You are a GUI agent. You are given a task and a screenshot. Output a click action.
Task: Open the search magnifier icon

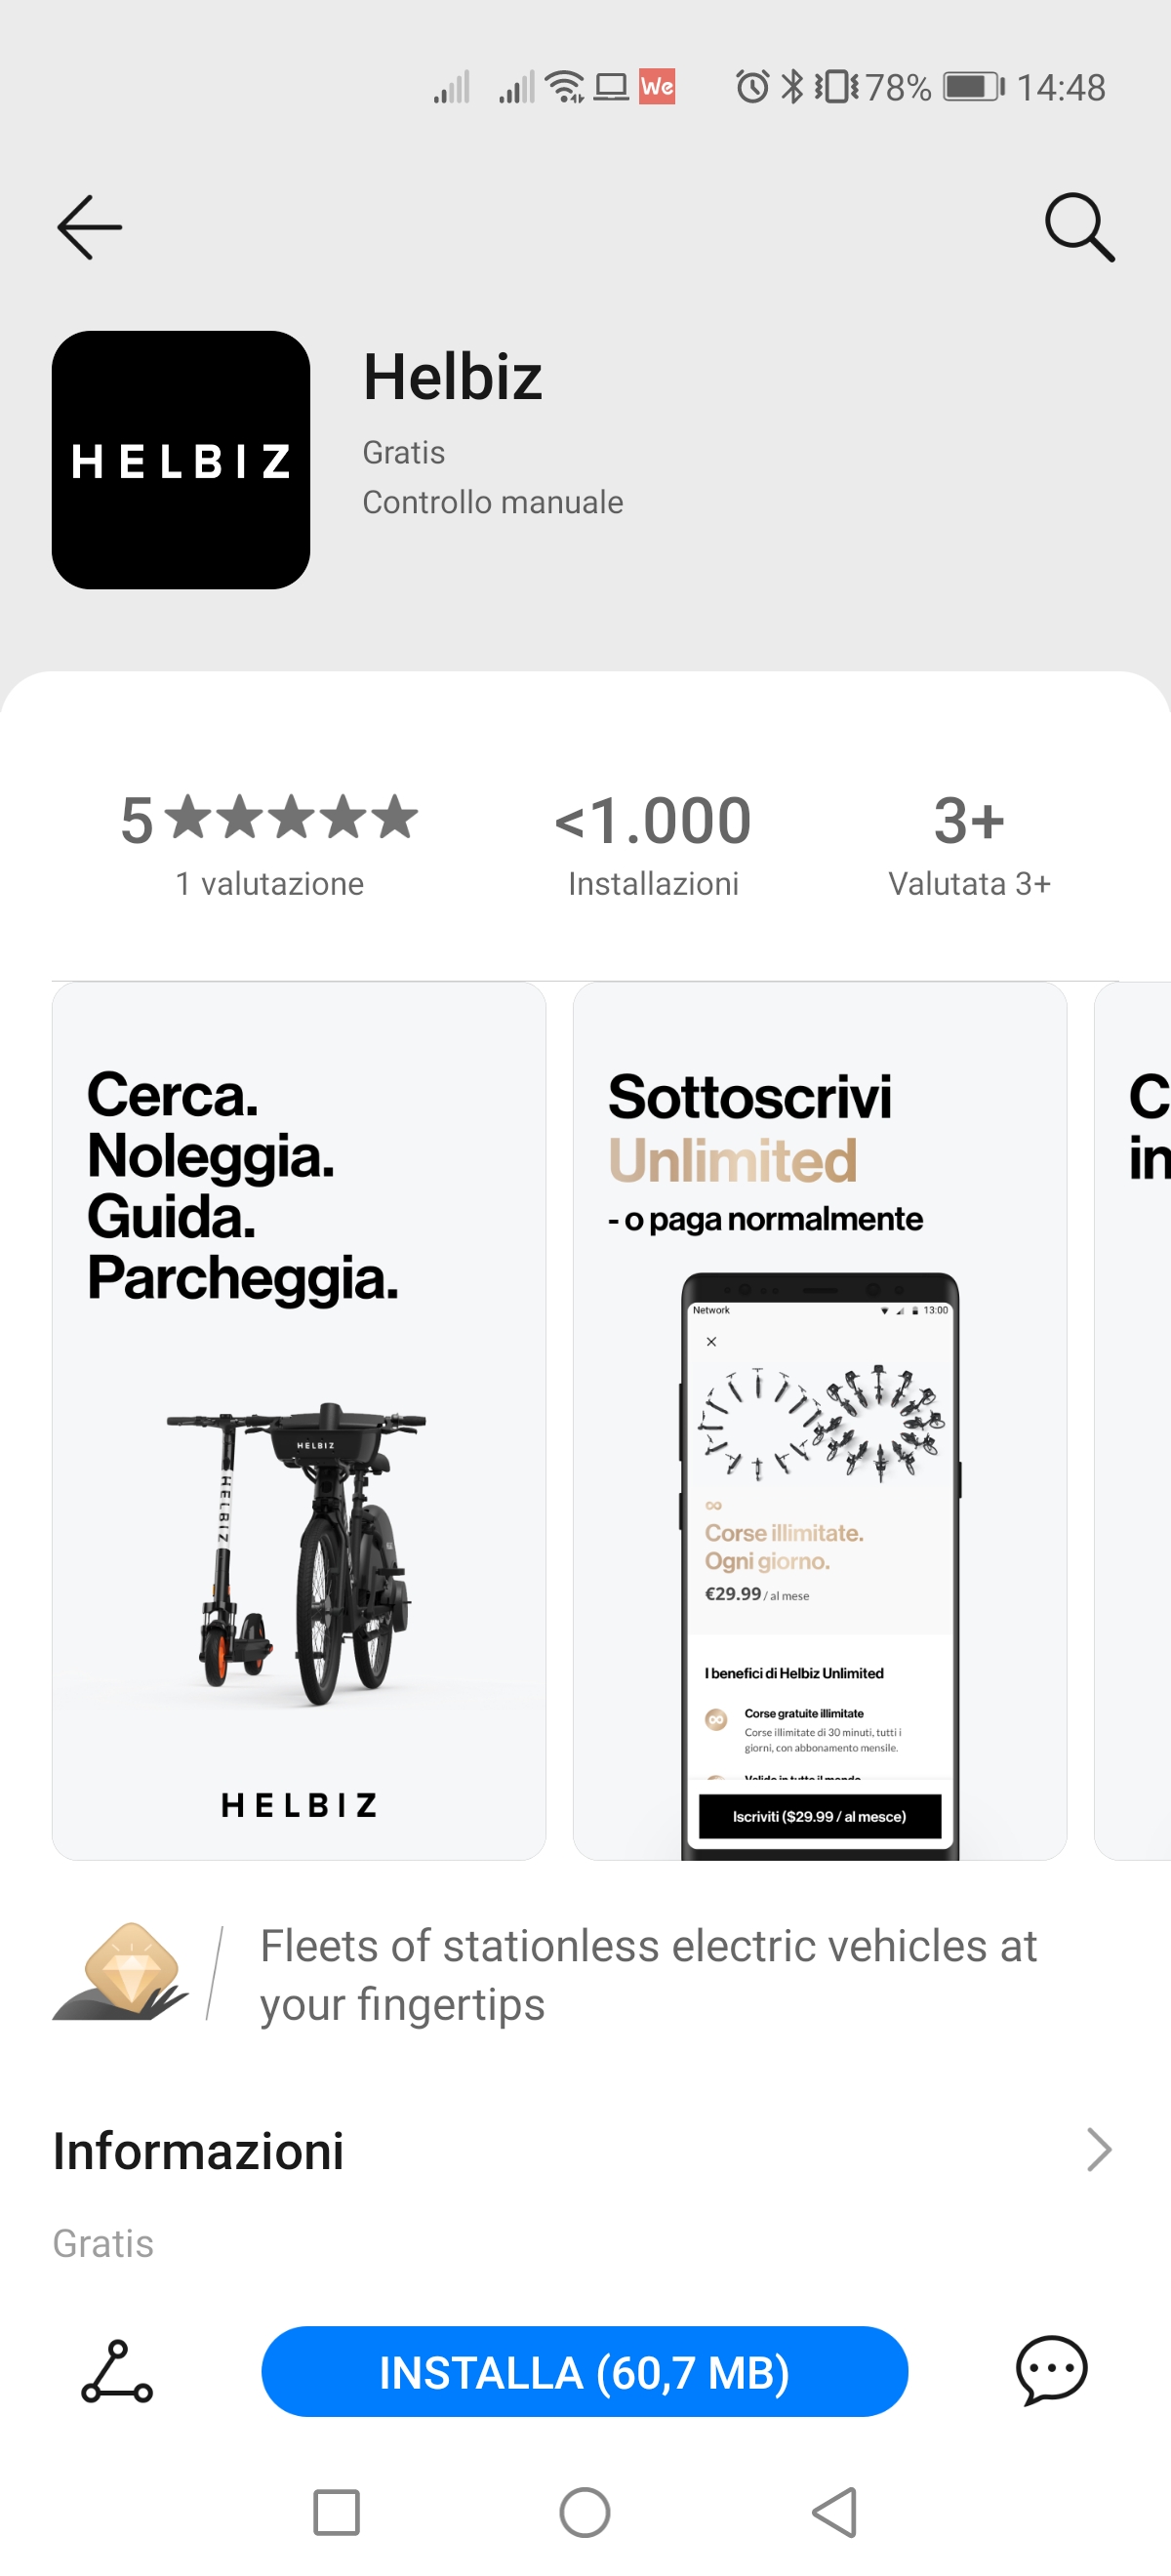1079,228
